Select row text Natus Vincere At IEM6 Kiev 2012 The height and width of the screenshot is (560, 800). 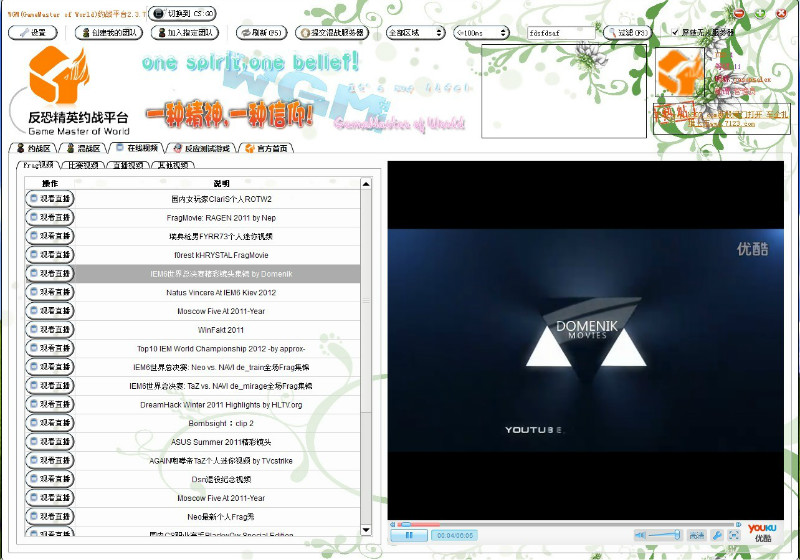coord(221,293)
